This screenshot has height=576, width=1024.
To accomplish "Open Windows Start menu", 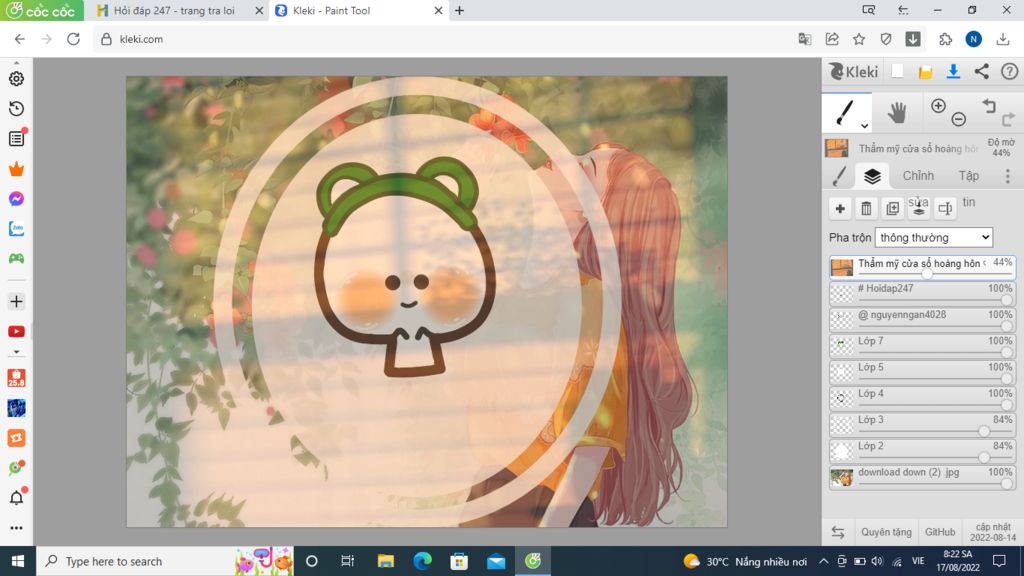I will (18, 561).
